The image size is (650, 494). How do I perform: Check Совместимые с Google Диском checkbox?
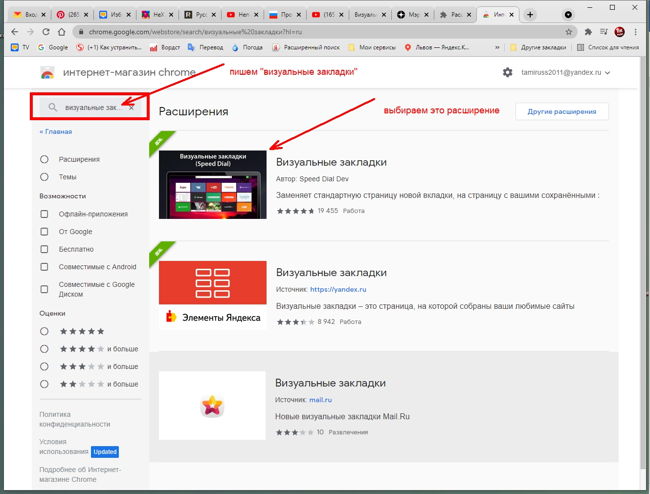tap(44, 289)
